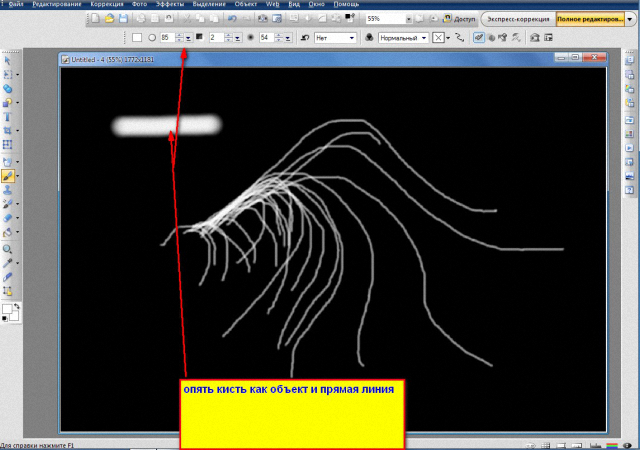The image size is (640, 450).
Task: Select the Stamp tool
Action: (x=7, y=190)
